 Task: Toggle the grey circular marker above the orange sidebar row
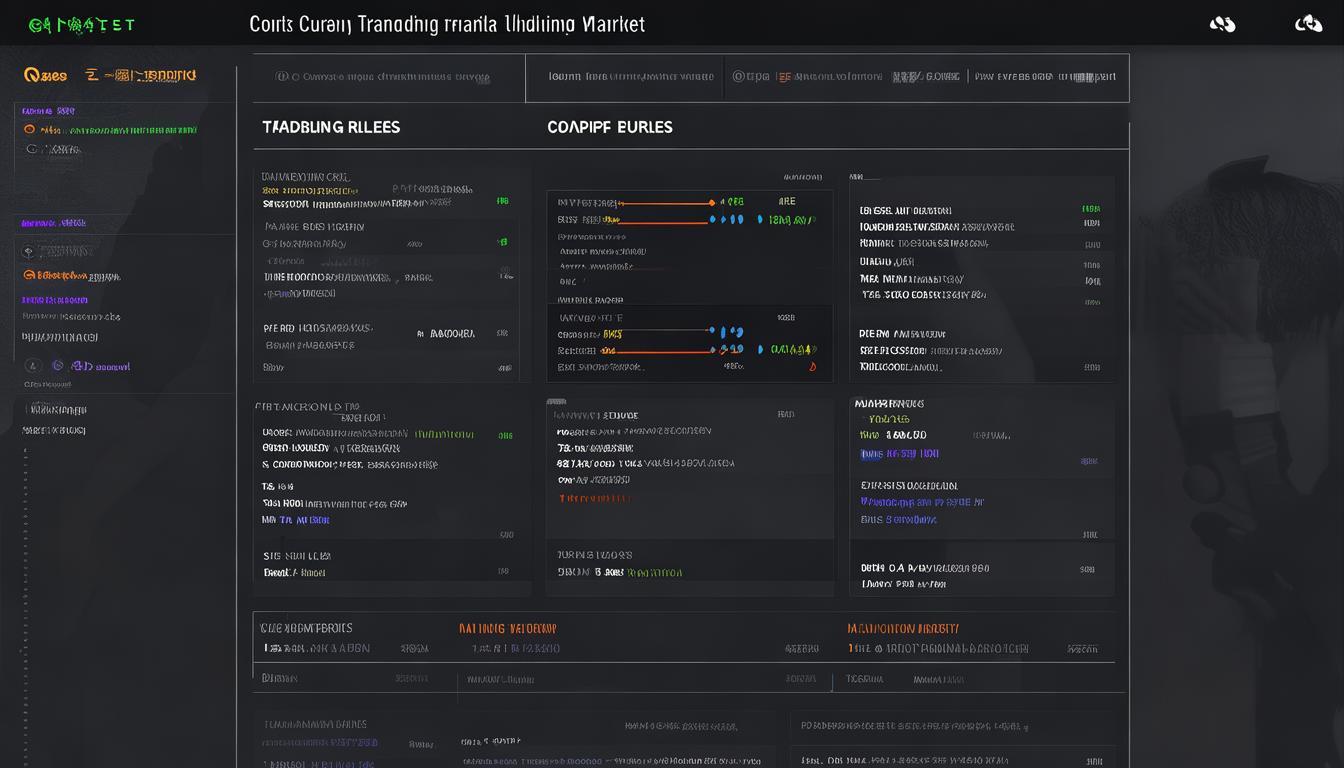[x=28, y=252]
